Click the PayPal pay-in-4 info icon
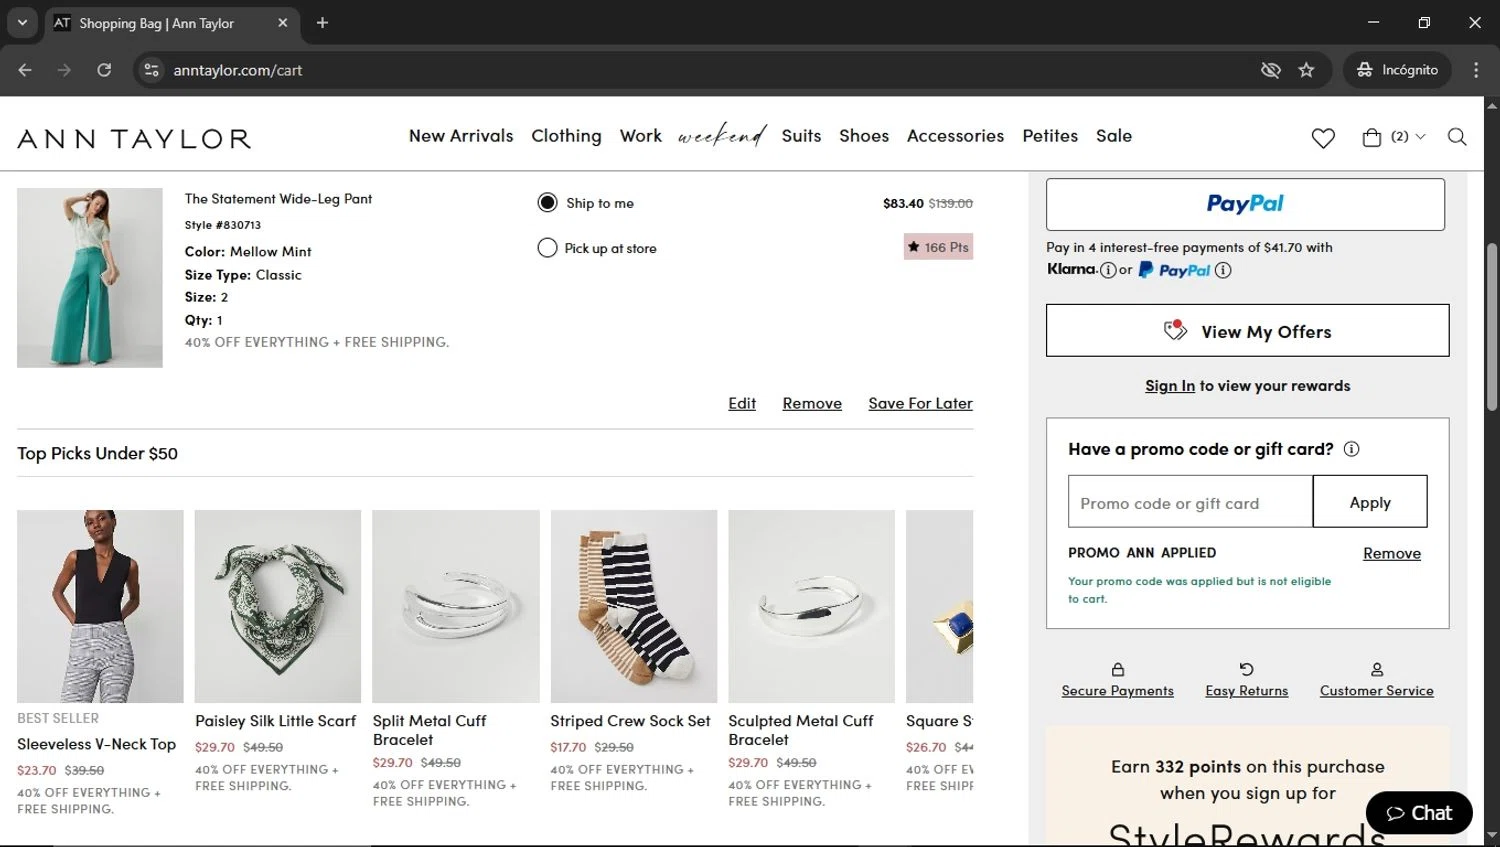The image size is (1500, 847). click(x=1223, y=270)
